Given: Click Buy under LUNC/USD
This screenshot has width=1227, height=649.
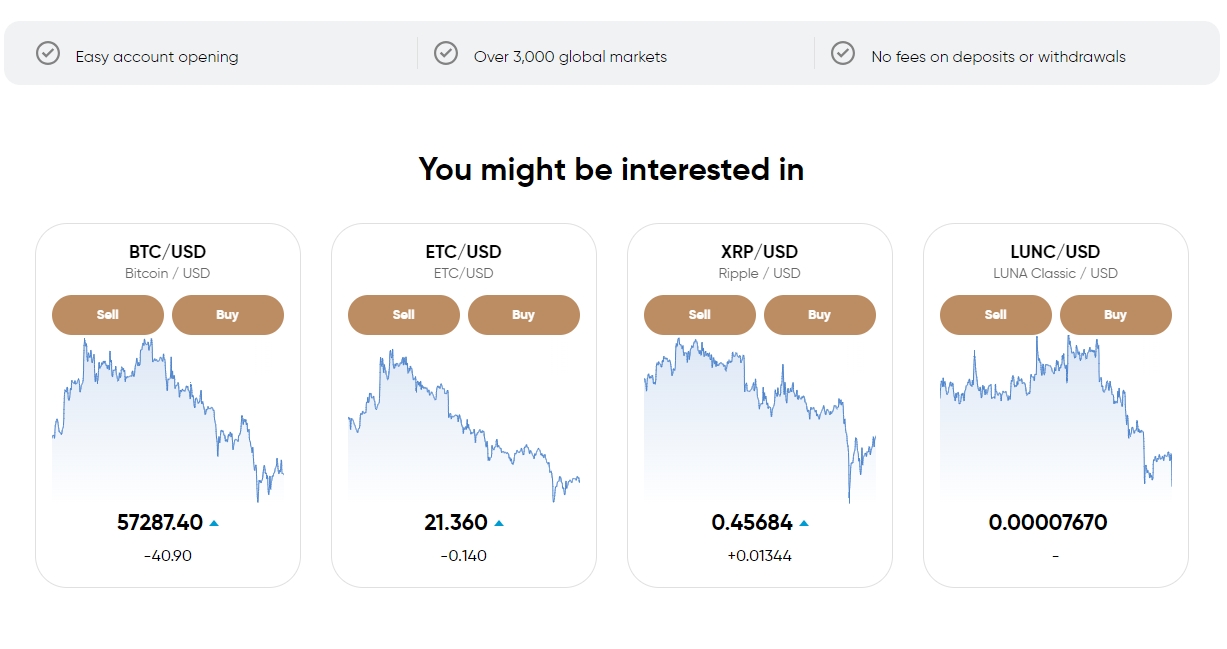Looking at the screenshot, I should tap(1116, 315).
